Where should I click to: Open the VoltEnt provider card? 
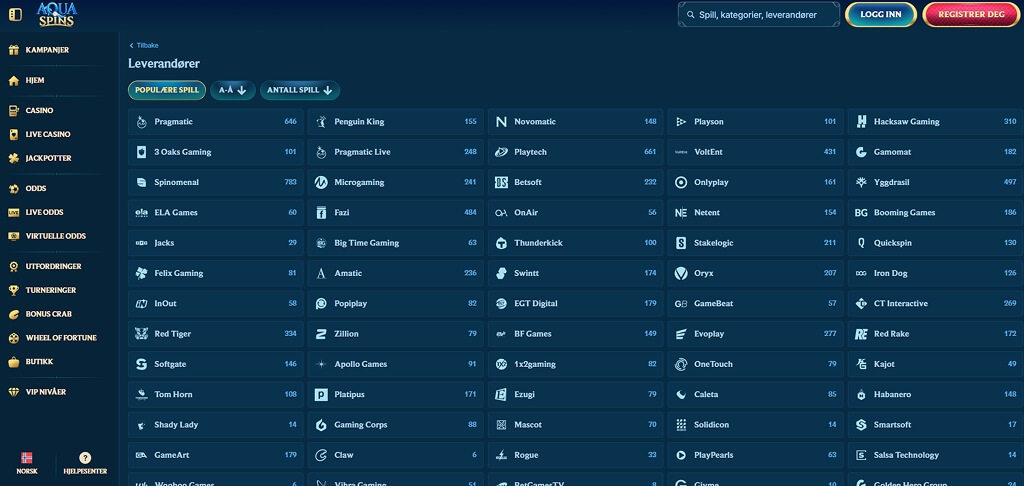(x=755, y=152)
